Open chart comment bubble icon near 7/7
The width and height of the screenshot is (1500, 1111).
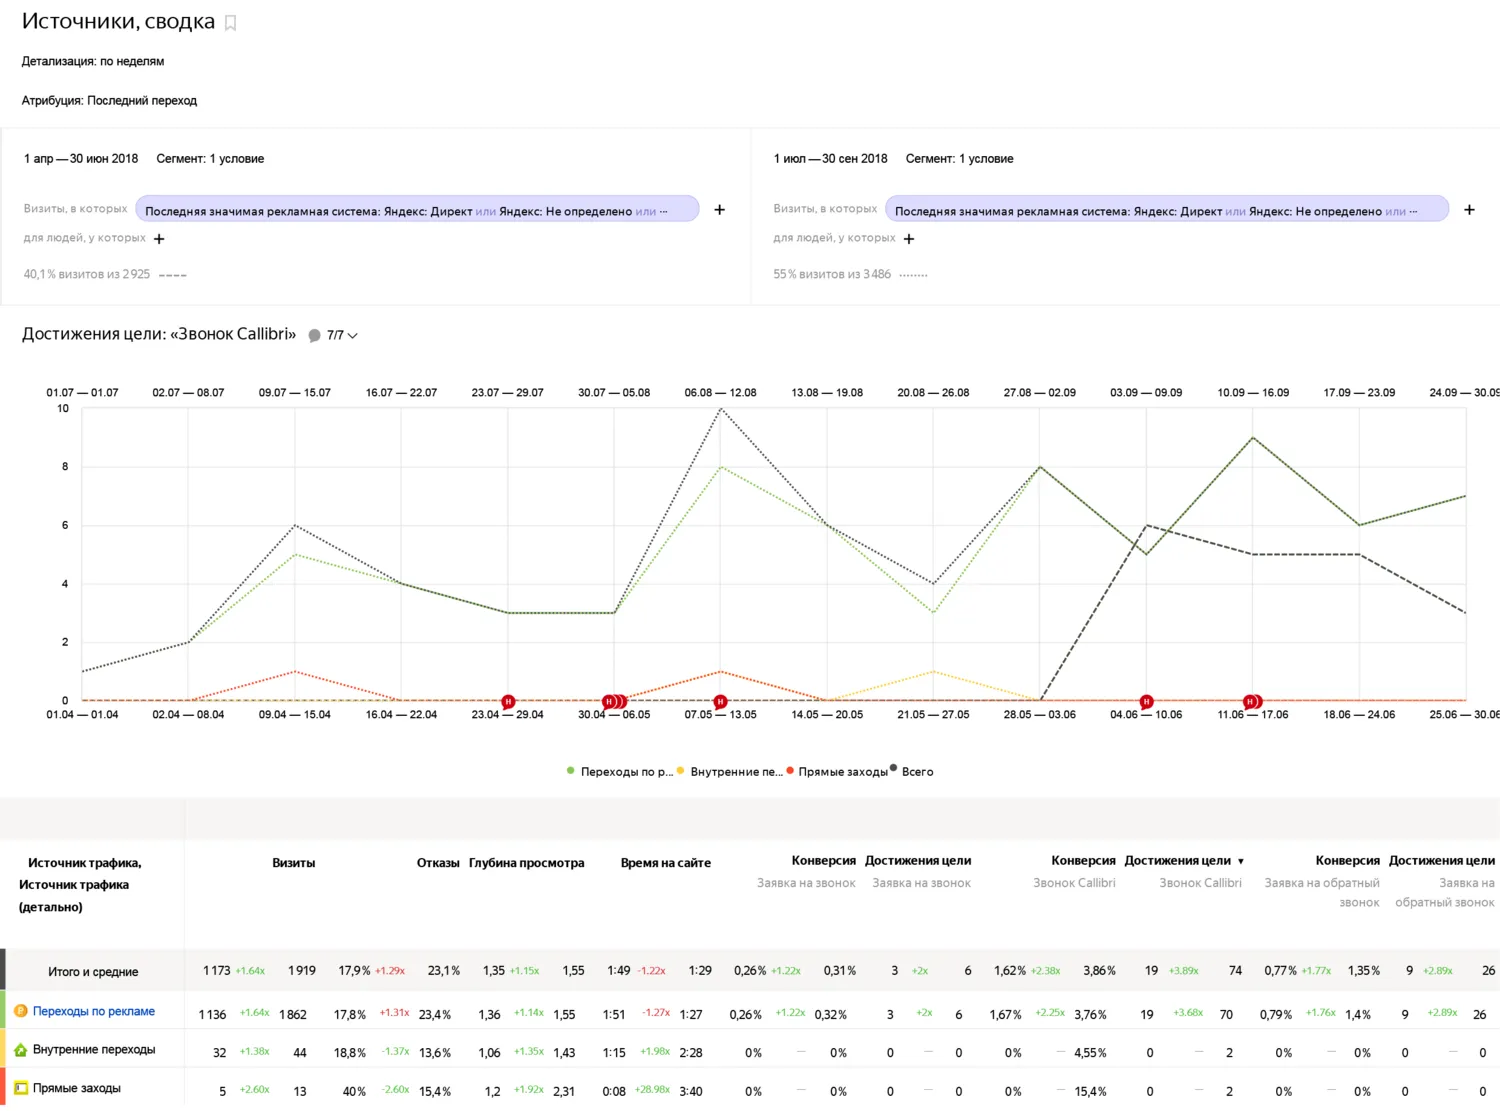point(314,336)
